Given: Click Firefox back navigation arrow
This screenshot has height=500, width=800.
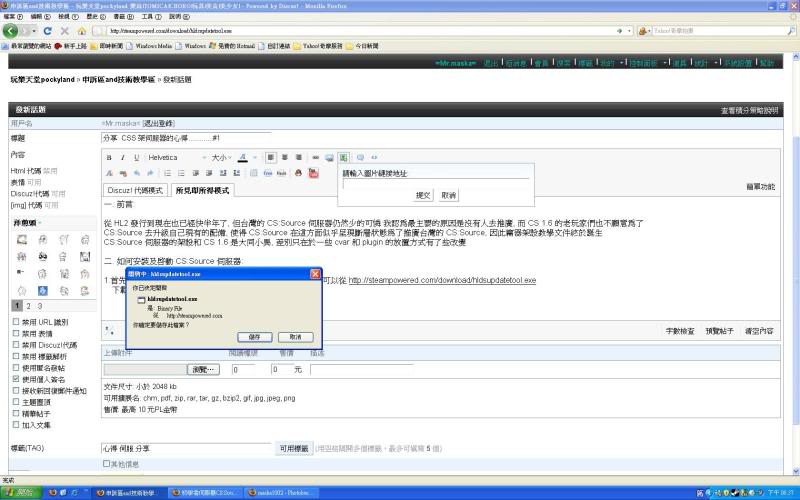Looking at the screenshot, I should pos(12,31).
